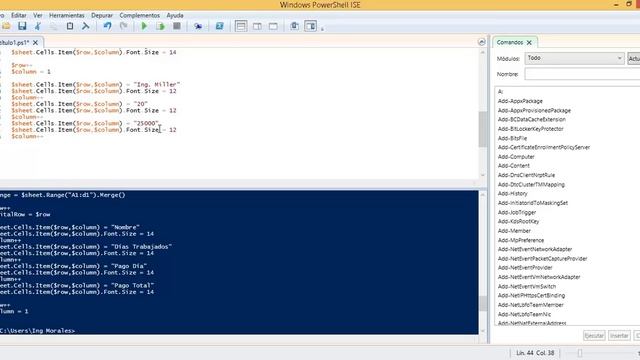640x360 pixels.
Task: Click the console pane scroll-down arrow
Action: point(482,331)
